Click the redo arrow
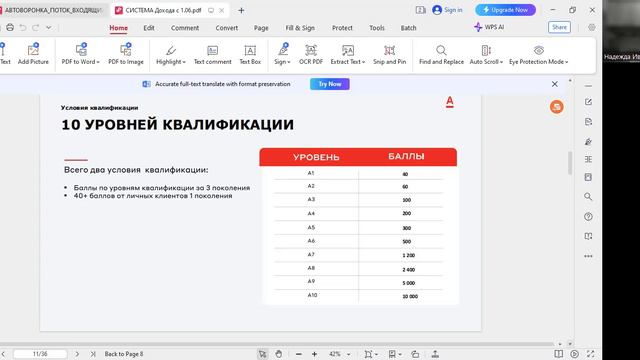640x360 pixels. click(x=36, y=27)
